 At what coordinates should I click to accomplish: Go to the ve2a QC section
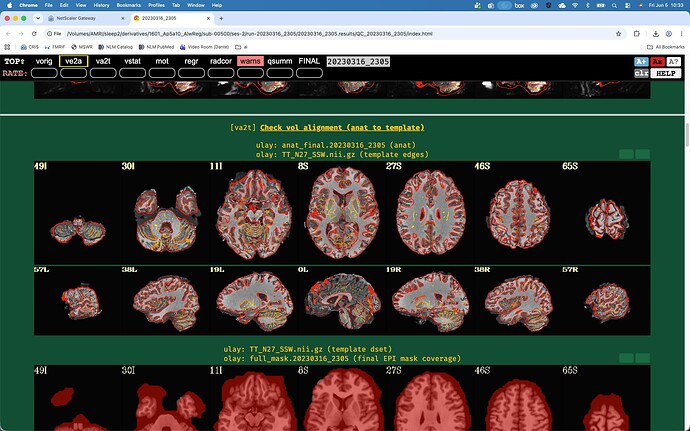pyautogui.click(x=73, y=61)
